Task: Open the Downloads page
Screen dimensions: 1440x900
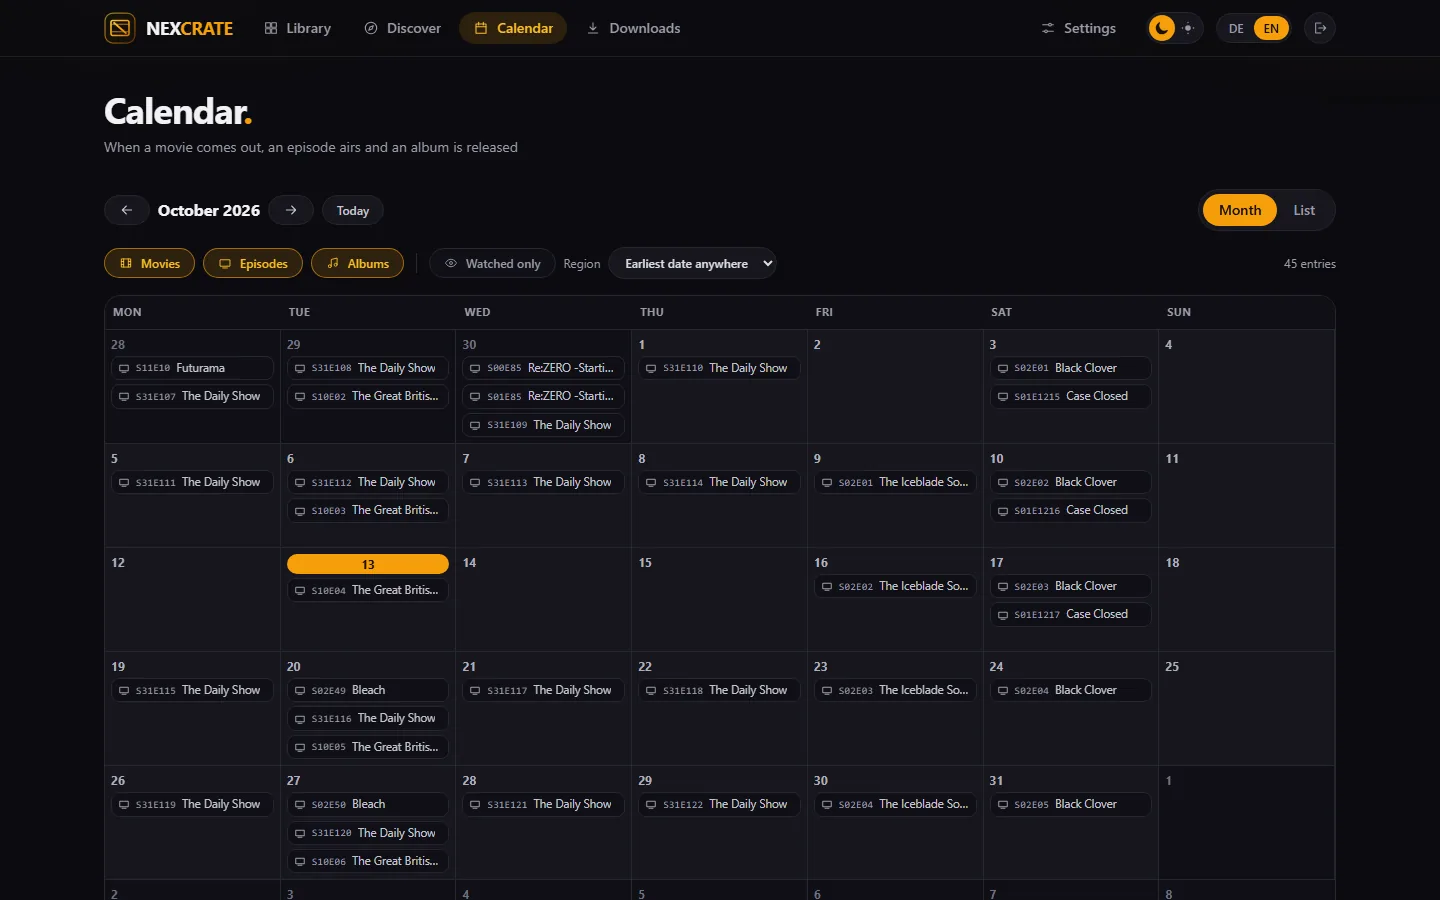Action: click(634, 28)
